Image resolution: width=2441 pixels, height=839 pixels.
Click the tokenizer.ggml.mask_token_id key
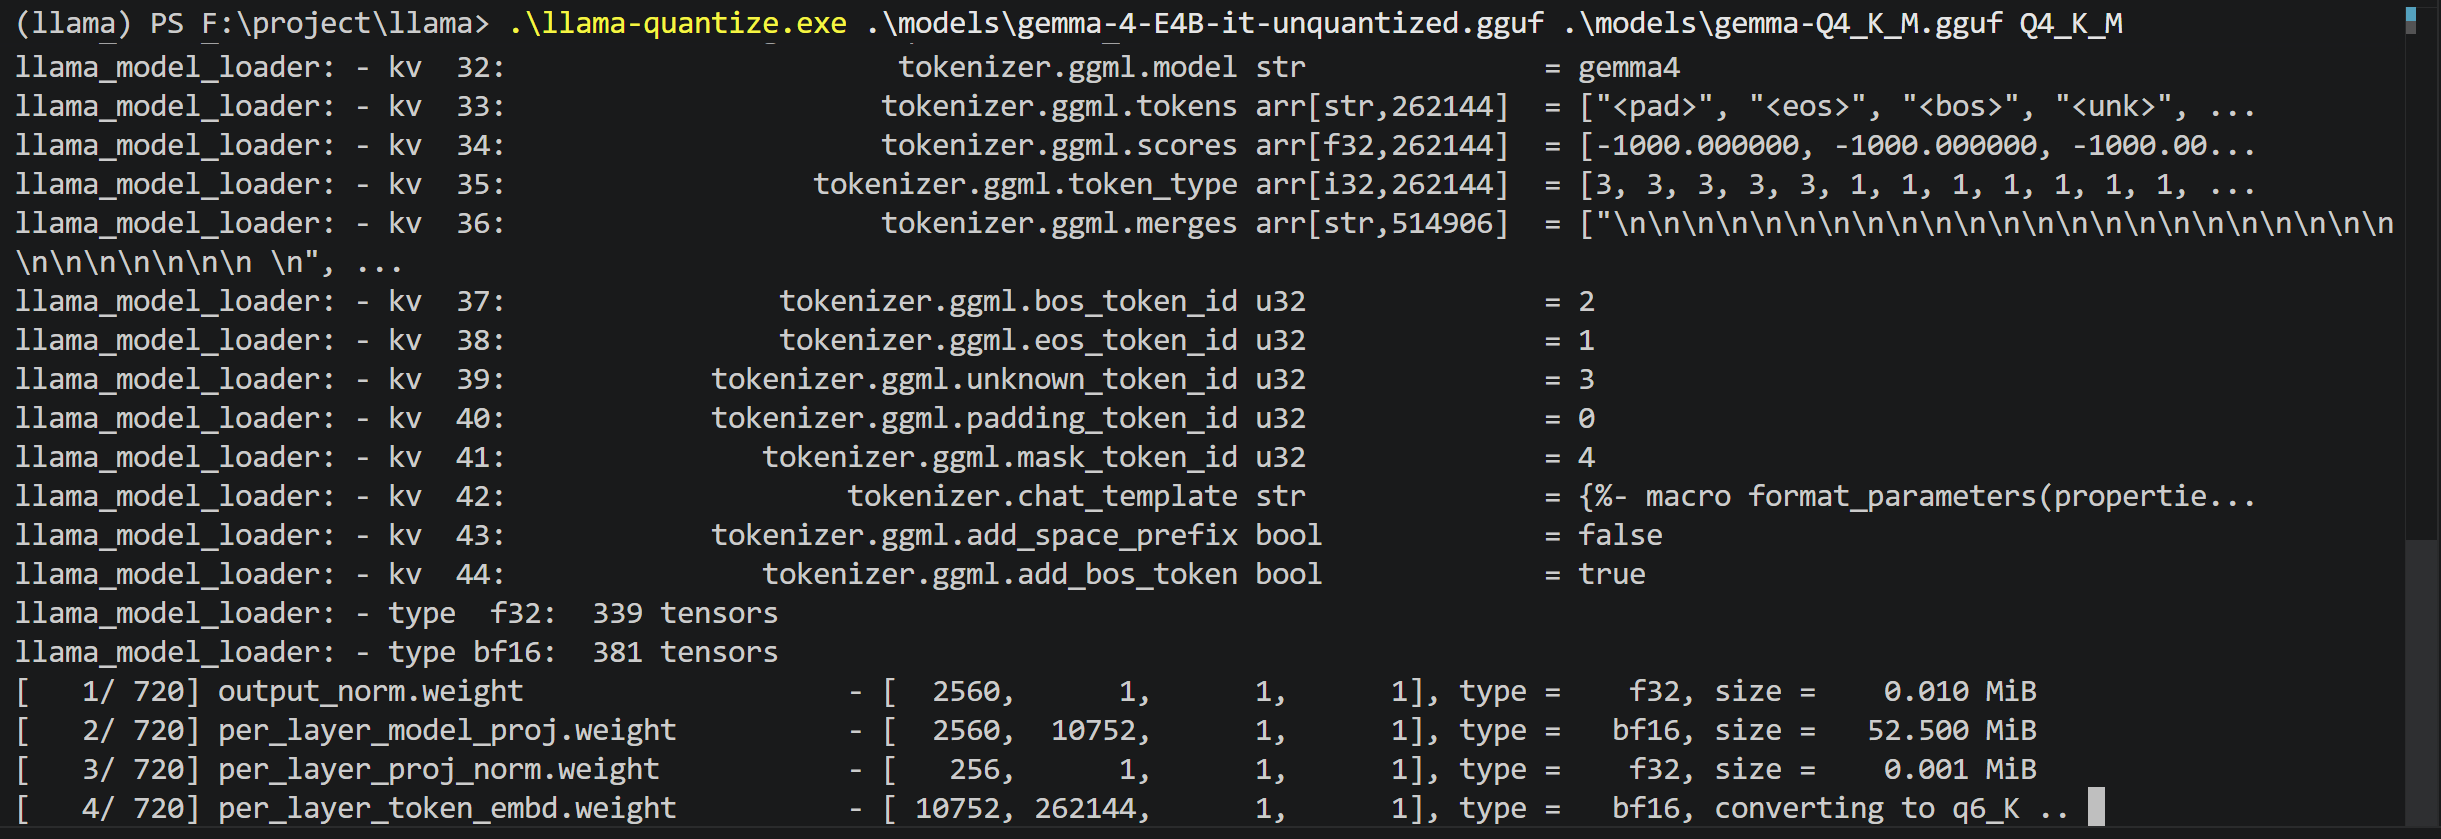[x=999, y=457]
